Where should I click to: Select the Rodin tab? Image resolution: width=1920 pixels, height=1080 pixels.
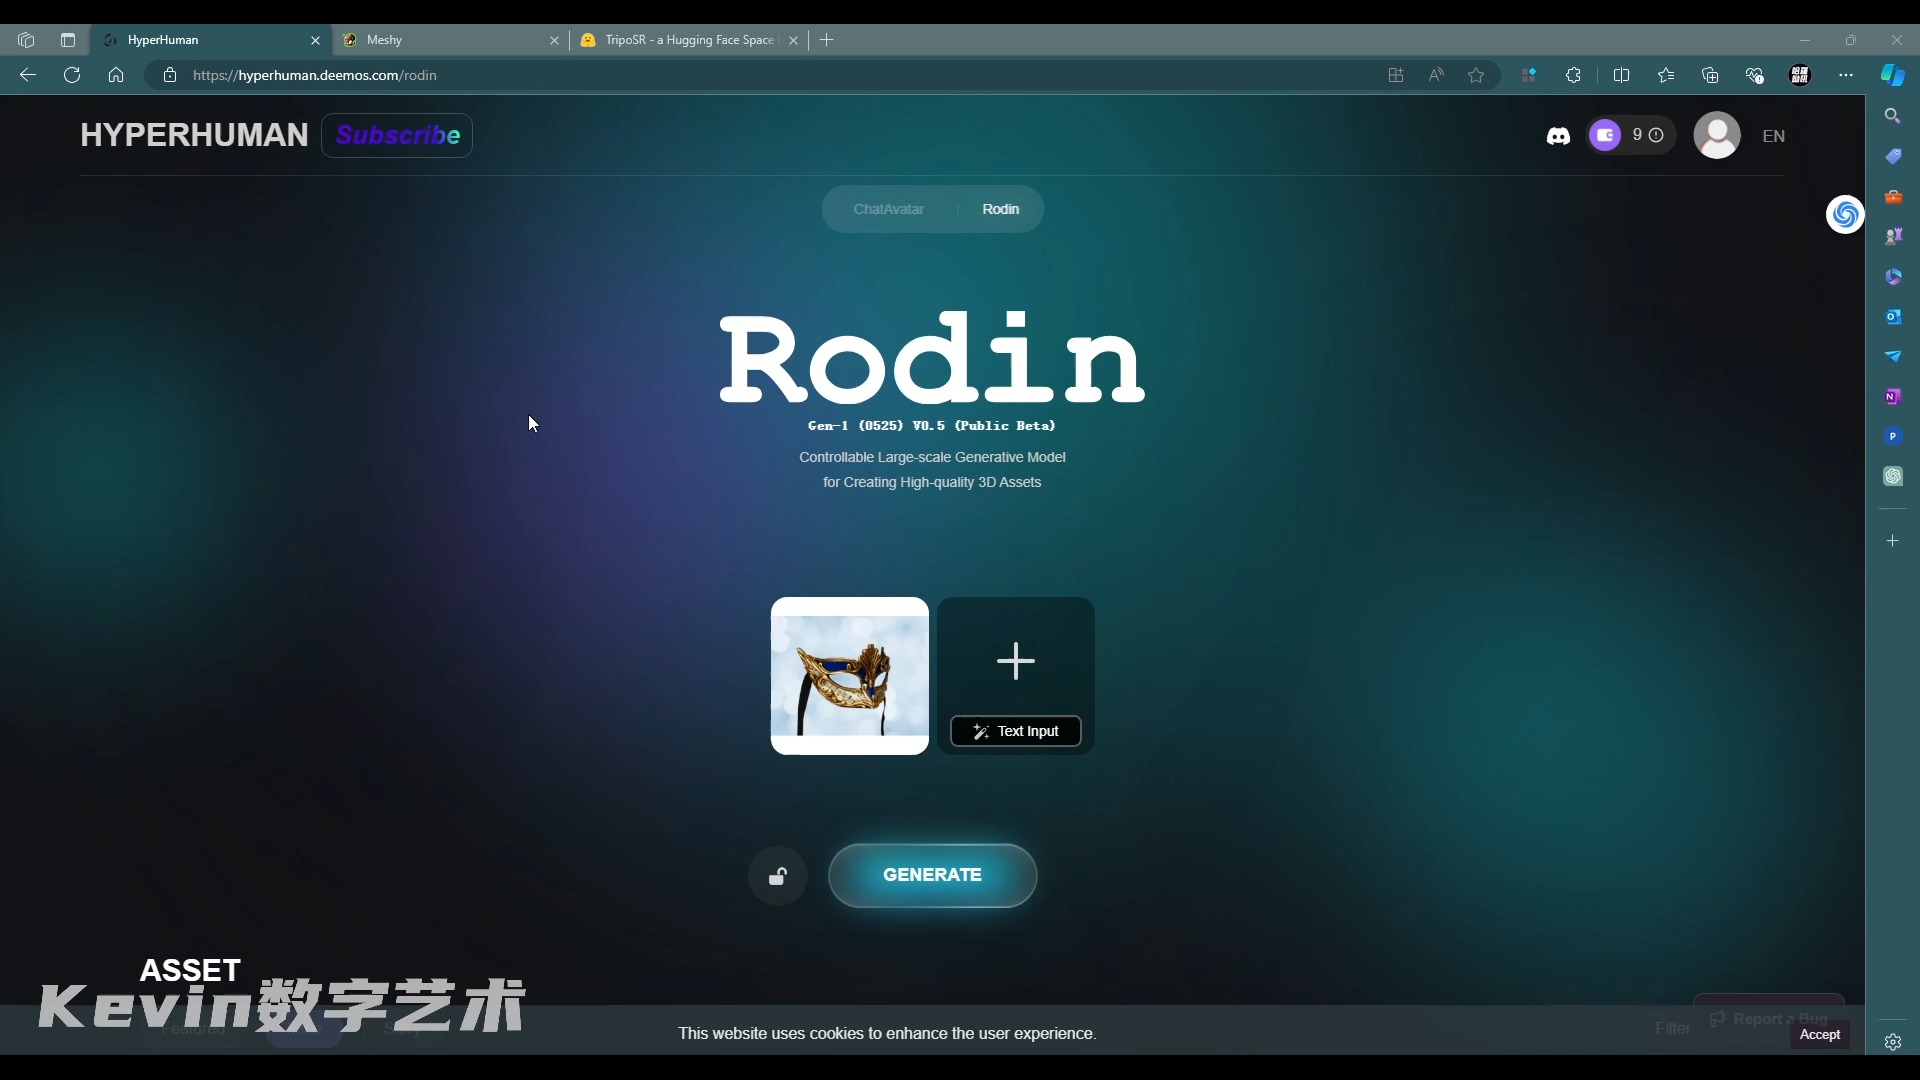click(1000, 208)
